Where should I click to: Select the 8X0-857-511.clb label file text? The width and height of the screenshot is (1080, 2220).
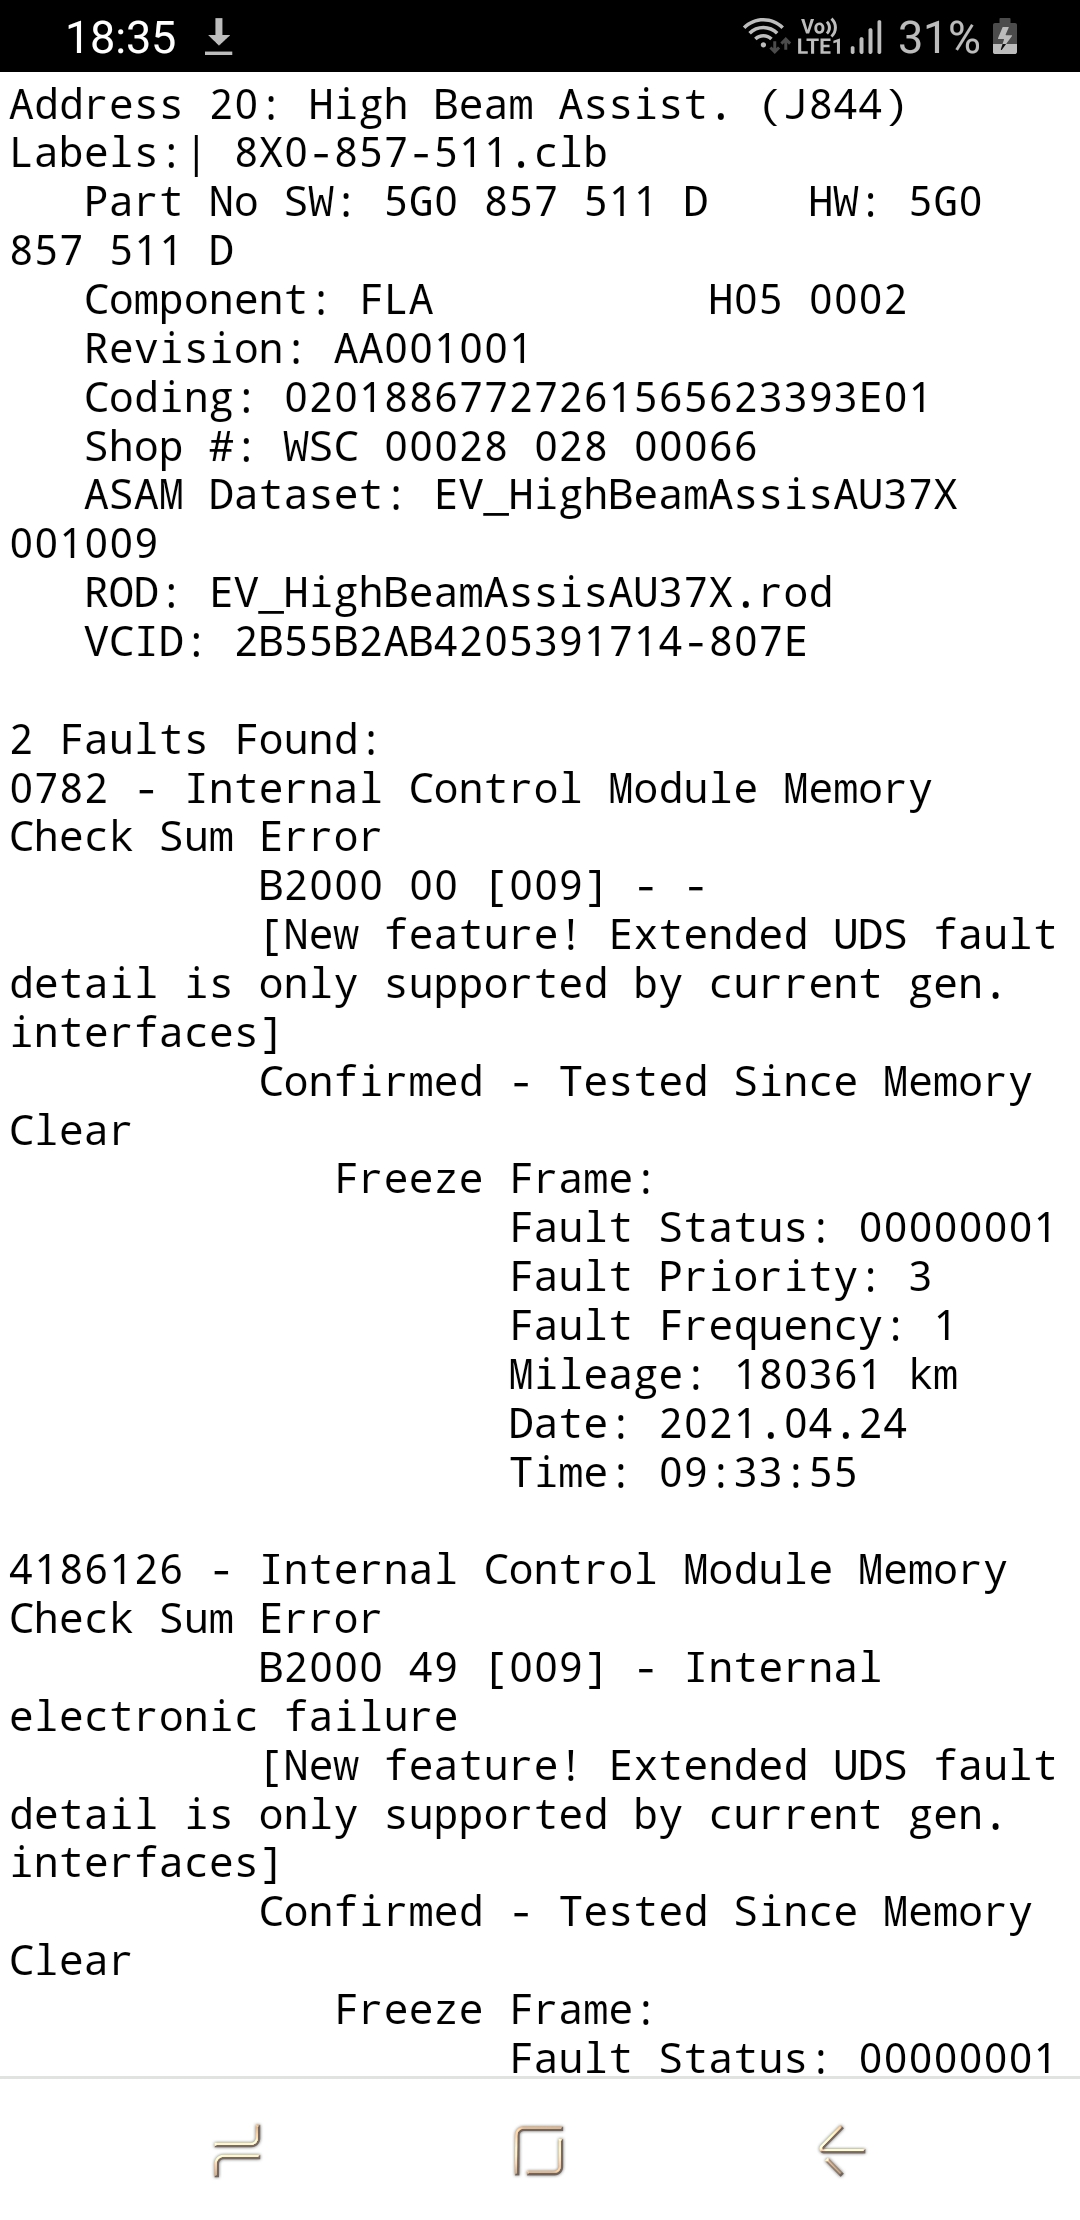click(420, 154)
